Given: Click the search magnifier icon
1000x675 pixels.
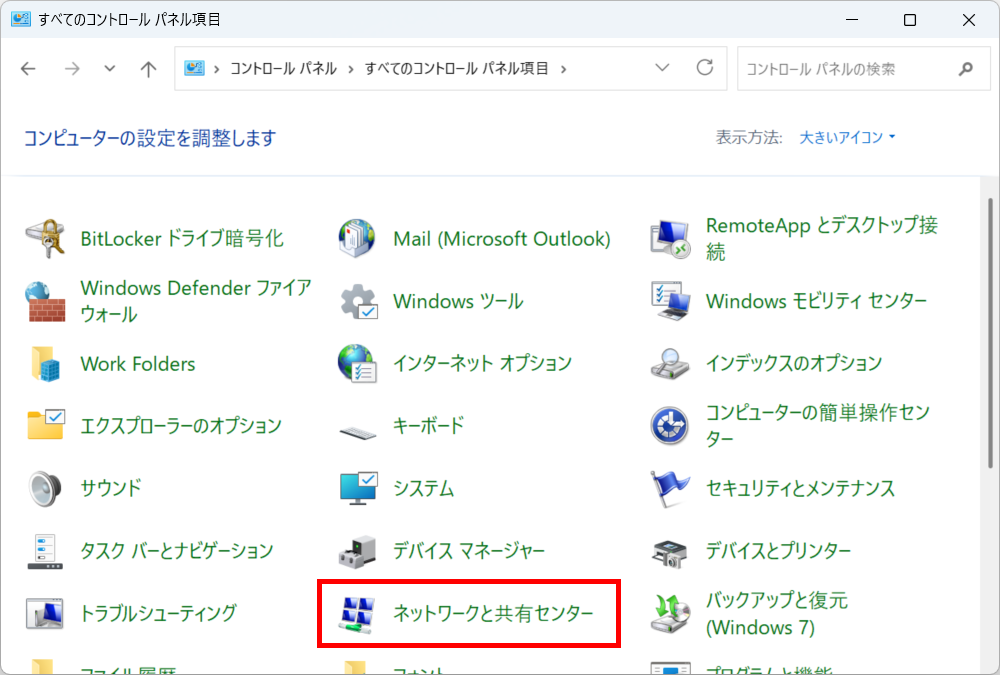Looking at the screenshot, I should tap(966, 68).
